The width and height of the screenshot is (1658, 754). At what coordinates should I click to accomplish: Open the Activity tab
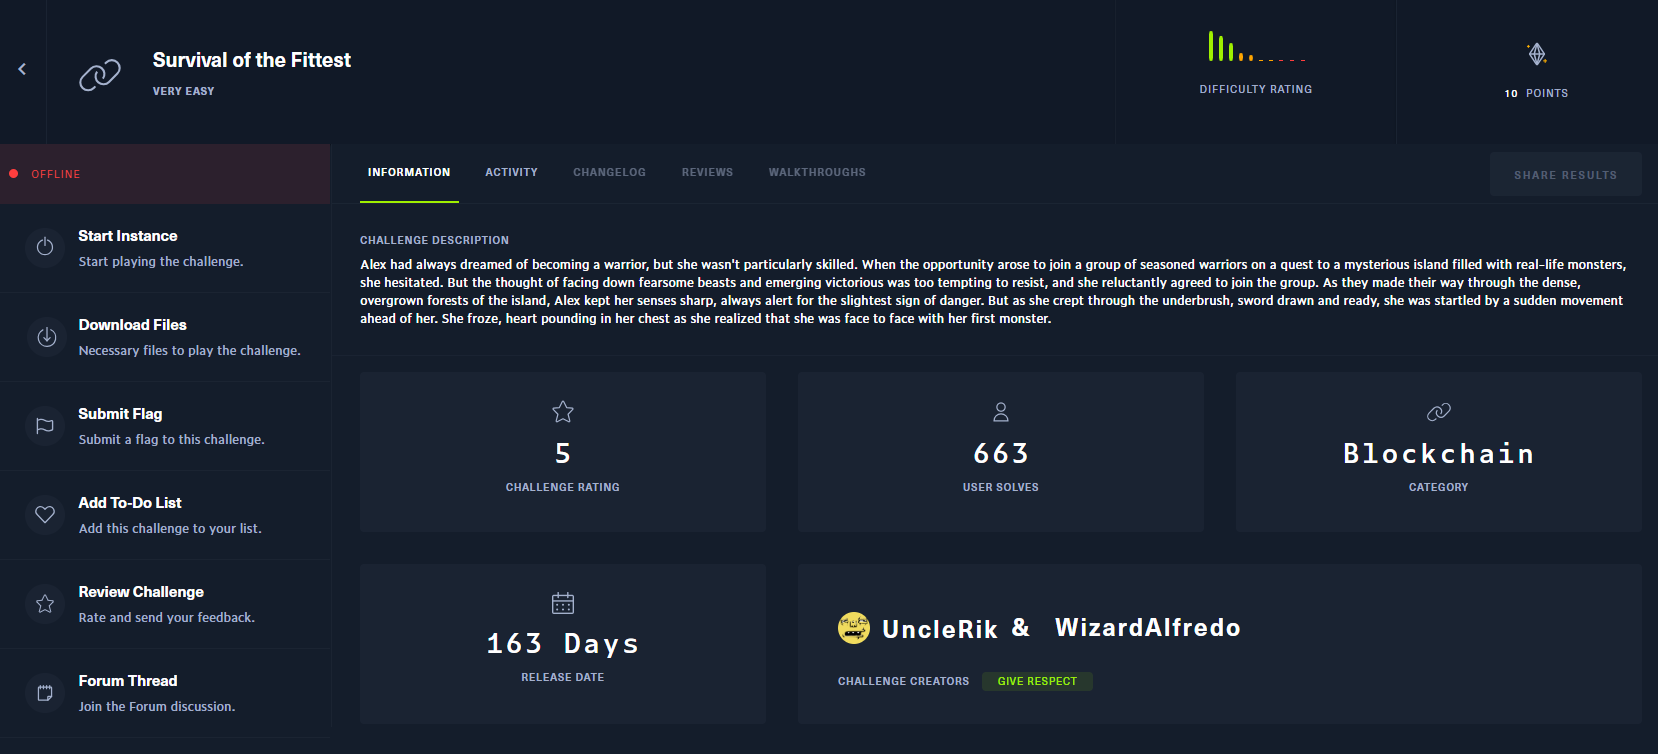click(x=511, y=173)
